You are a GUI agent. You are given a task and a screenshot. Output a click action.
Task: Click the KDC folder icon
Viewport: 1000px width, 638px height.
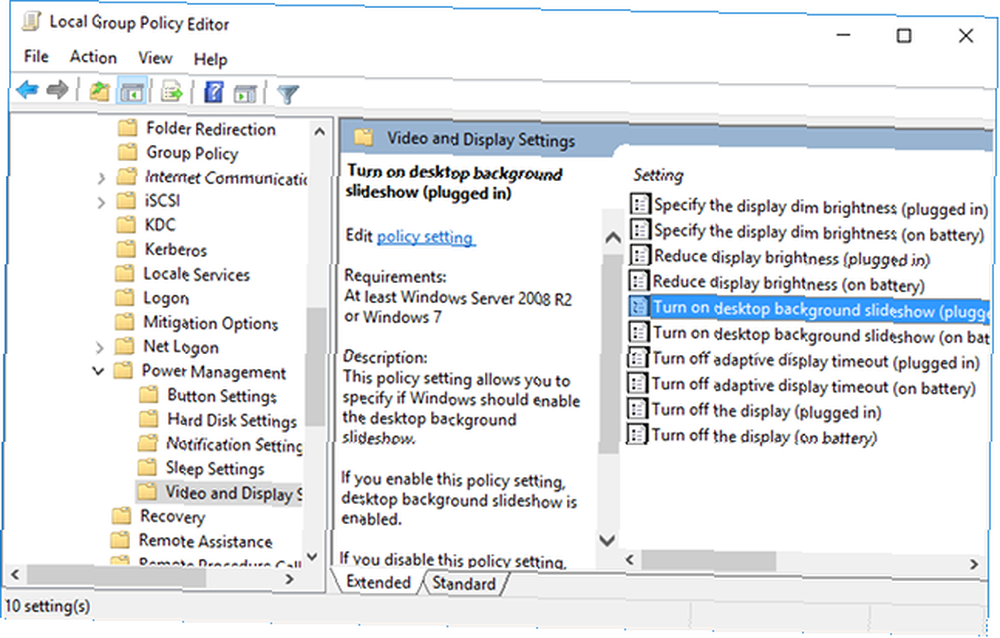pyautogui.click(x=126, y=225)
